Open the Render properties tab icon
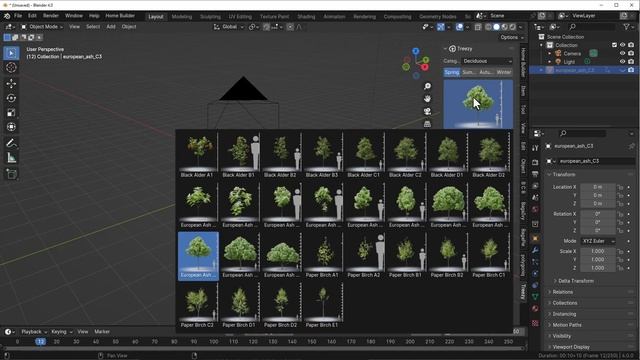Viewport: 640px width, 360px height. (535, 162)
